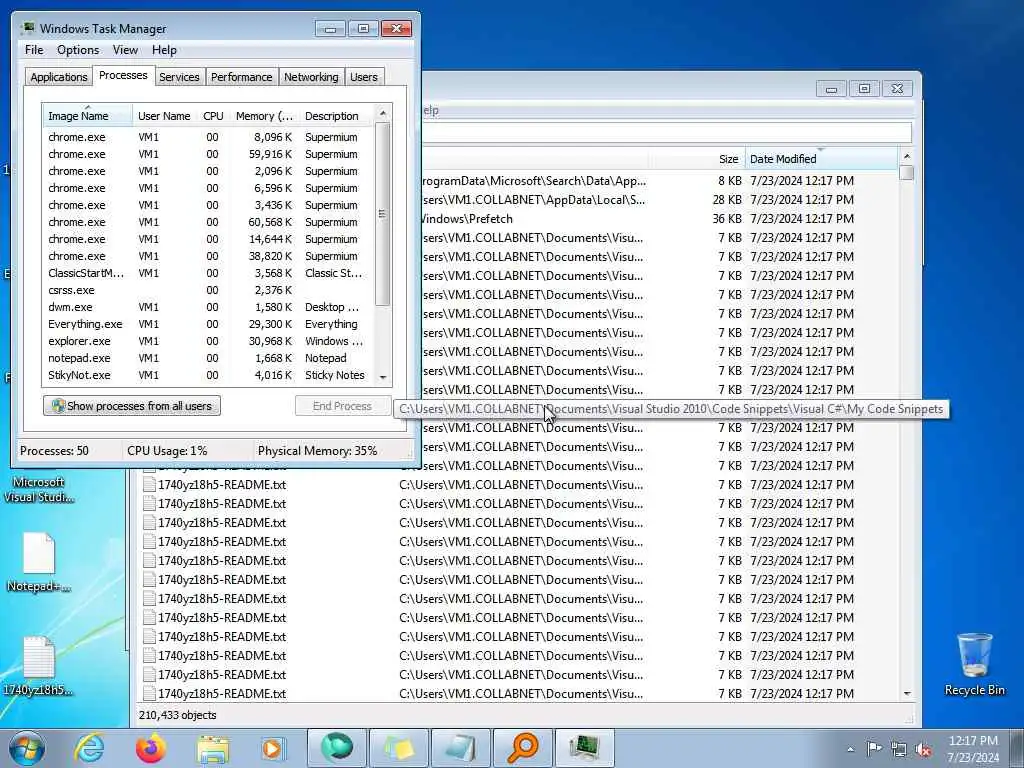
Task: Sort processes by Image Name column
Action: click(88, 116)
